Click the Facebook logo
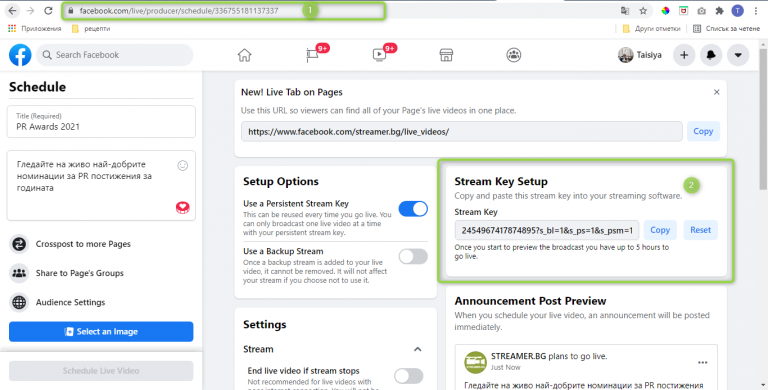The width and height of the screenshot is (768, 390). point(20,55)
